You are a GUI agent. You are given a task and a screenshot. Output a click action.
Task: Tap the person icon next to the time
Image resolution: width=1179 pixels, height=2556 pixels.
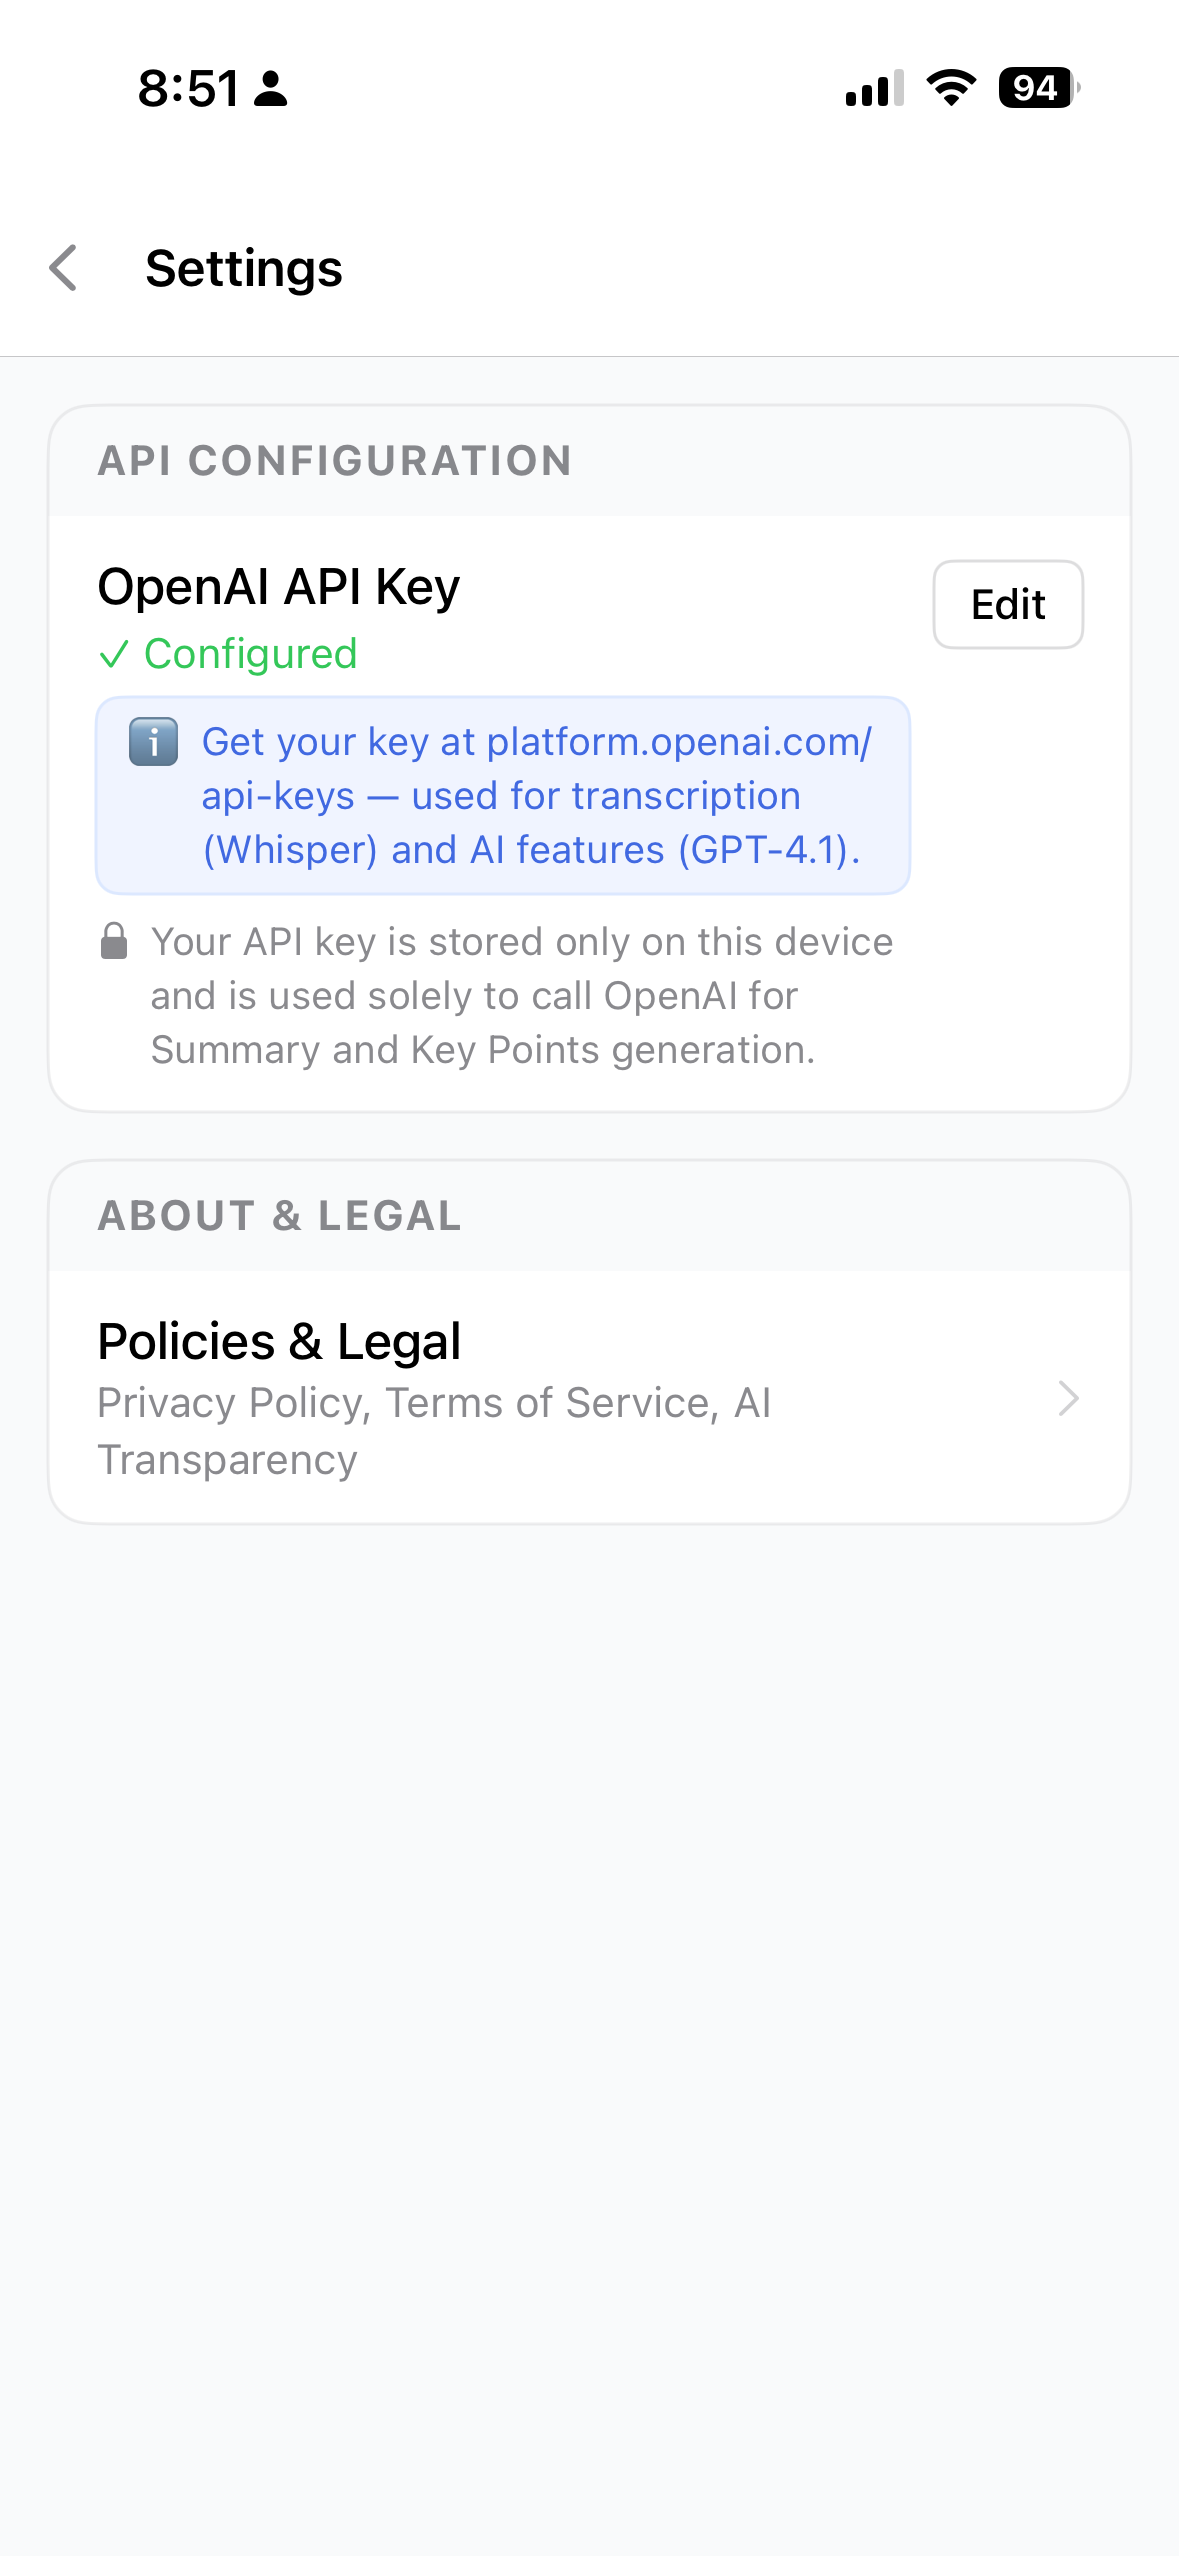[x=270, y=88]
